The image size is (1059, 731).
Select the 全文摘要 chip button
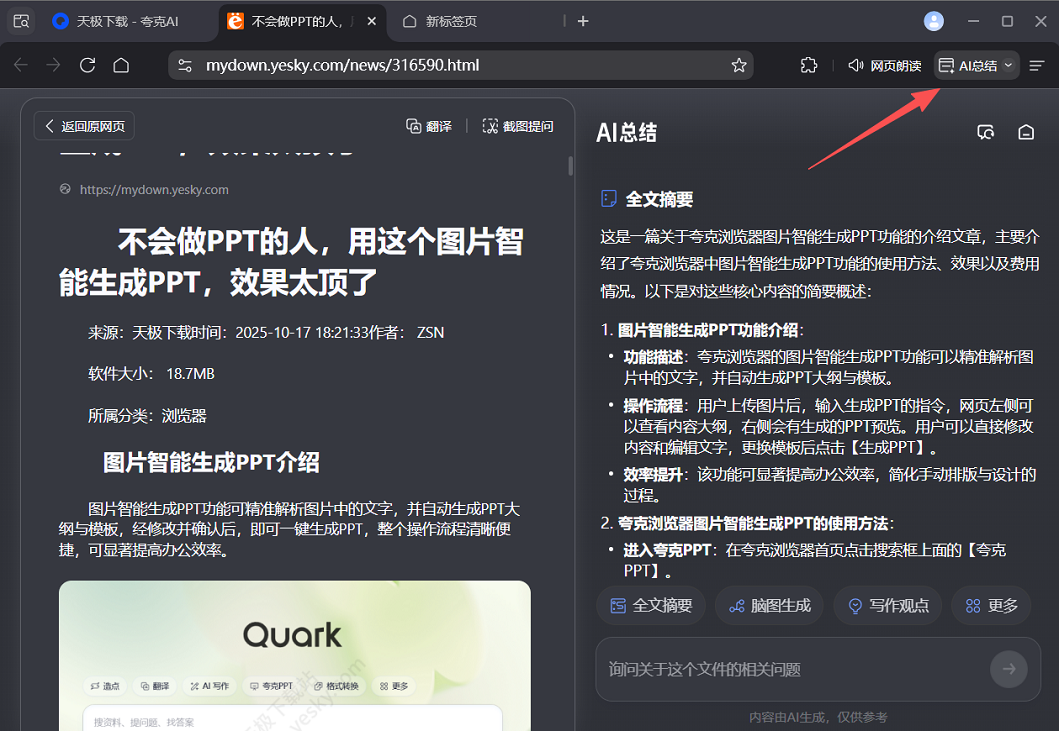tap(651, 605)
